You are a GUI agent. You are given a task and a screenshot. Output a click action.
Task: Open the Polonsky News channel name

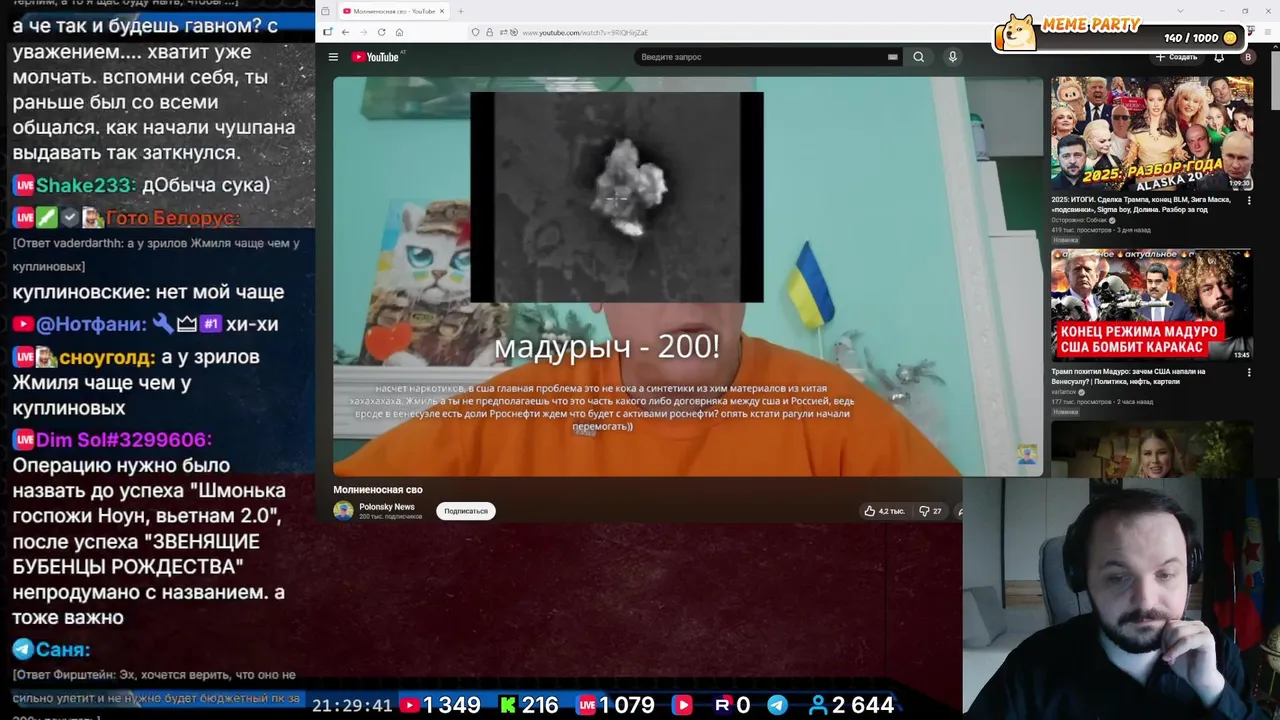[387, 507]
